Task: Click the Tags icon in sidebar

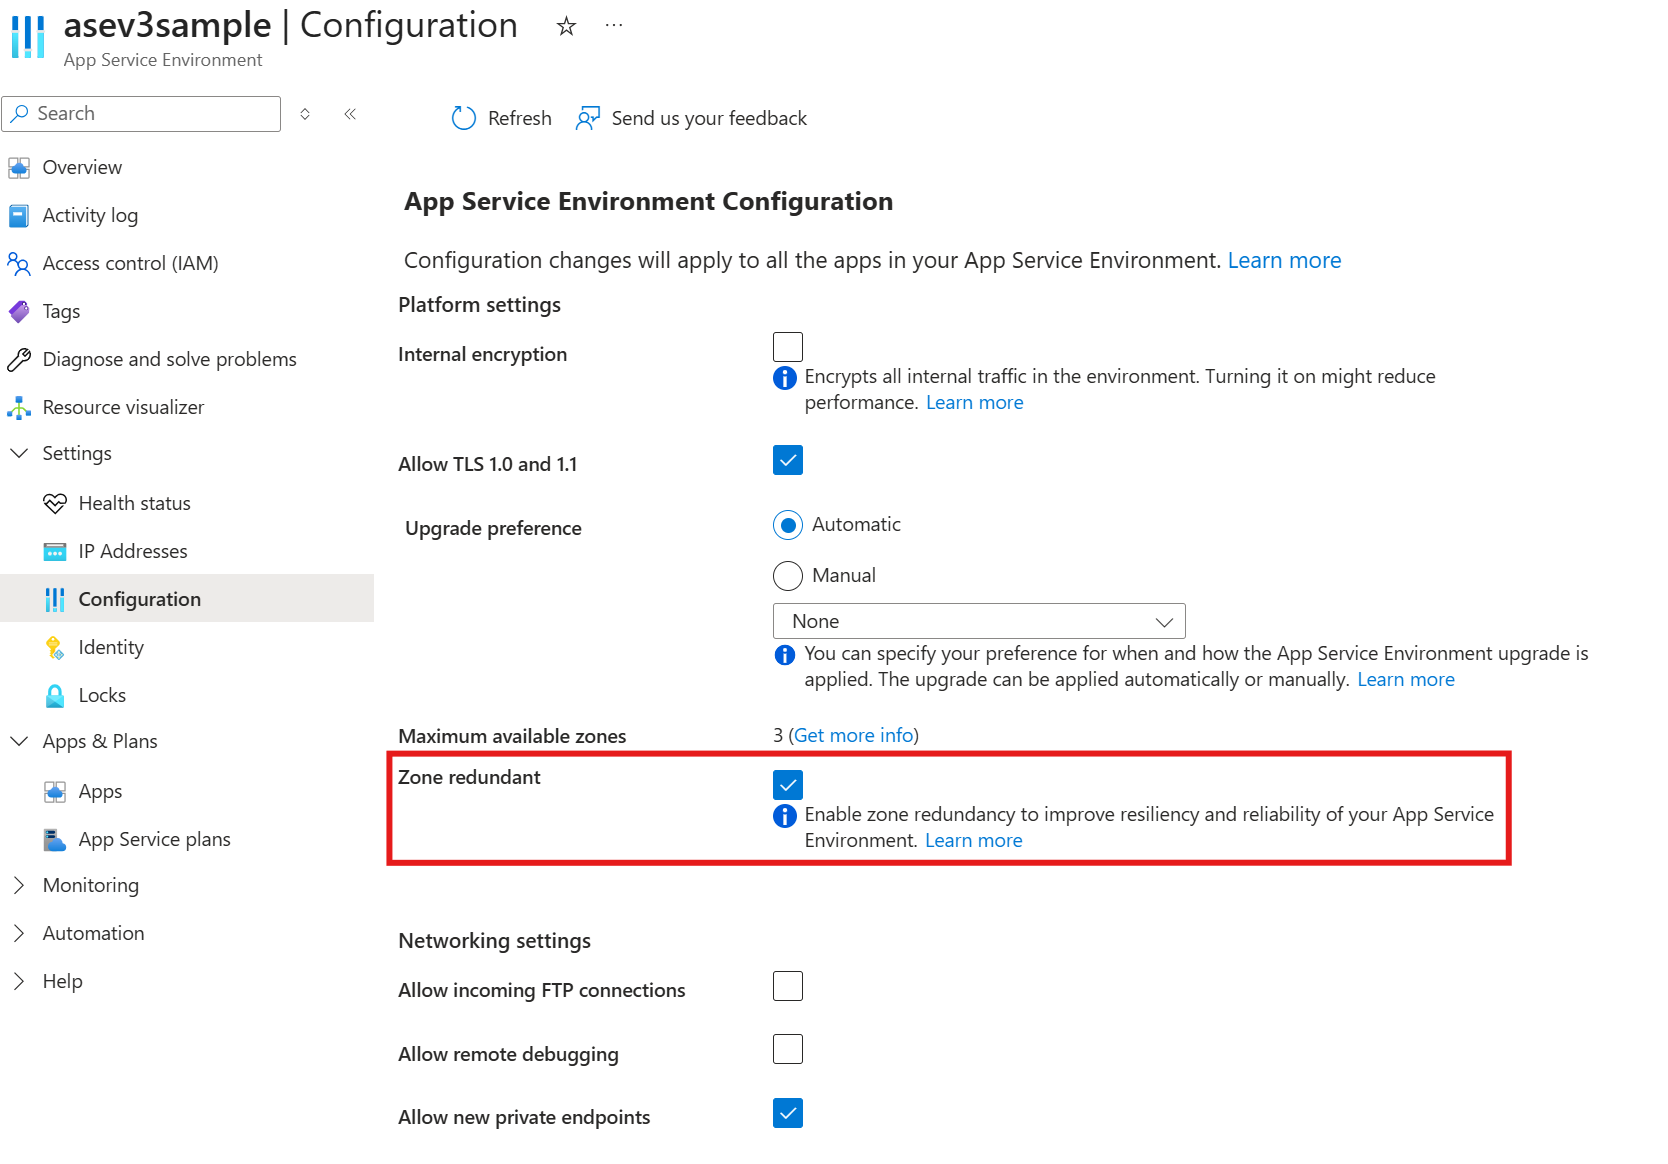Action: pyautogui.click(x=18, y=311)
